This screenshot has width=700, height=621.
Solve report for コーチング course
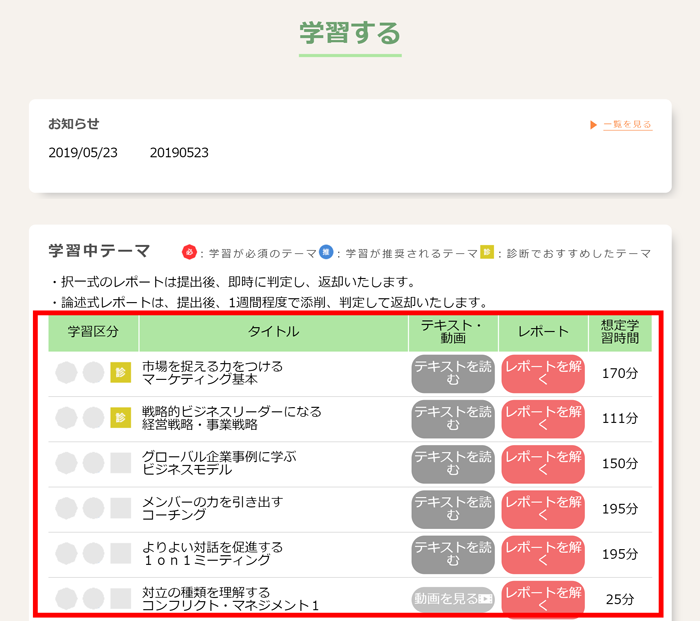tap(543, 509)
